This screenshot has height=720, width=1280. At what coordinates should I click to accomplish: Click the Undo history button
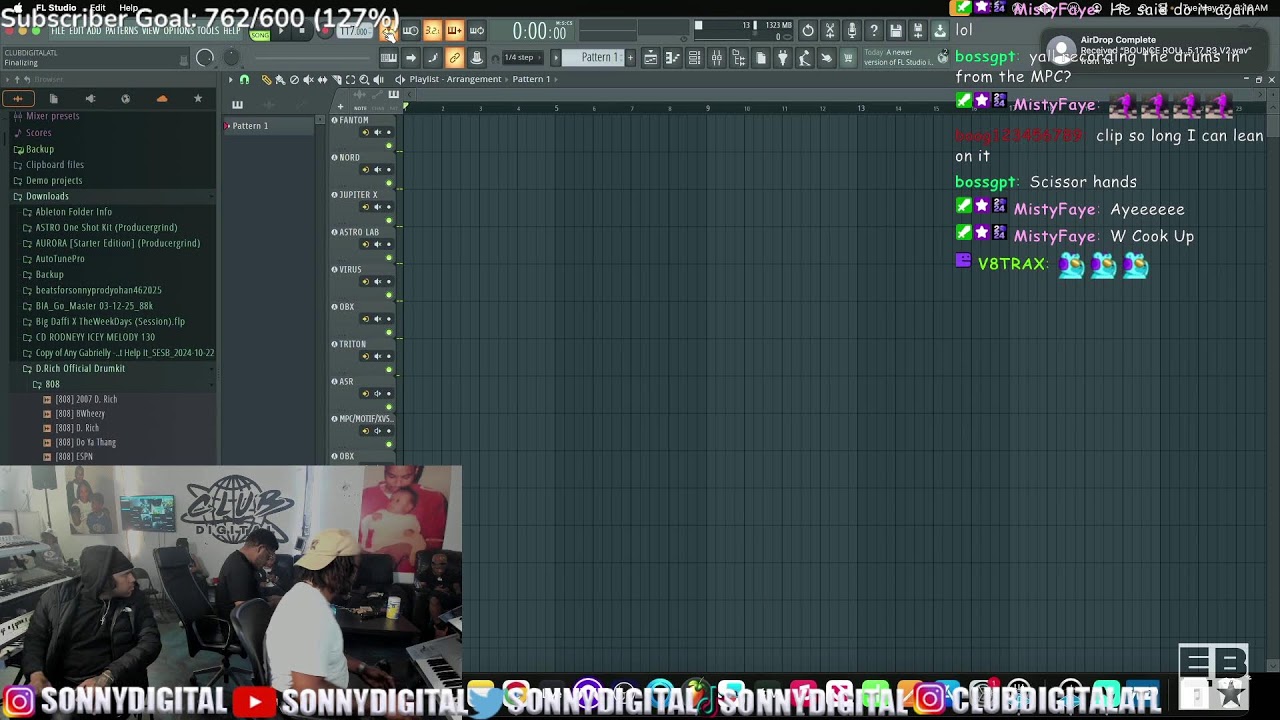pos(808,30)
